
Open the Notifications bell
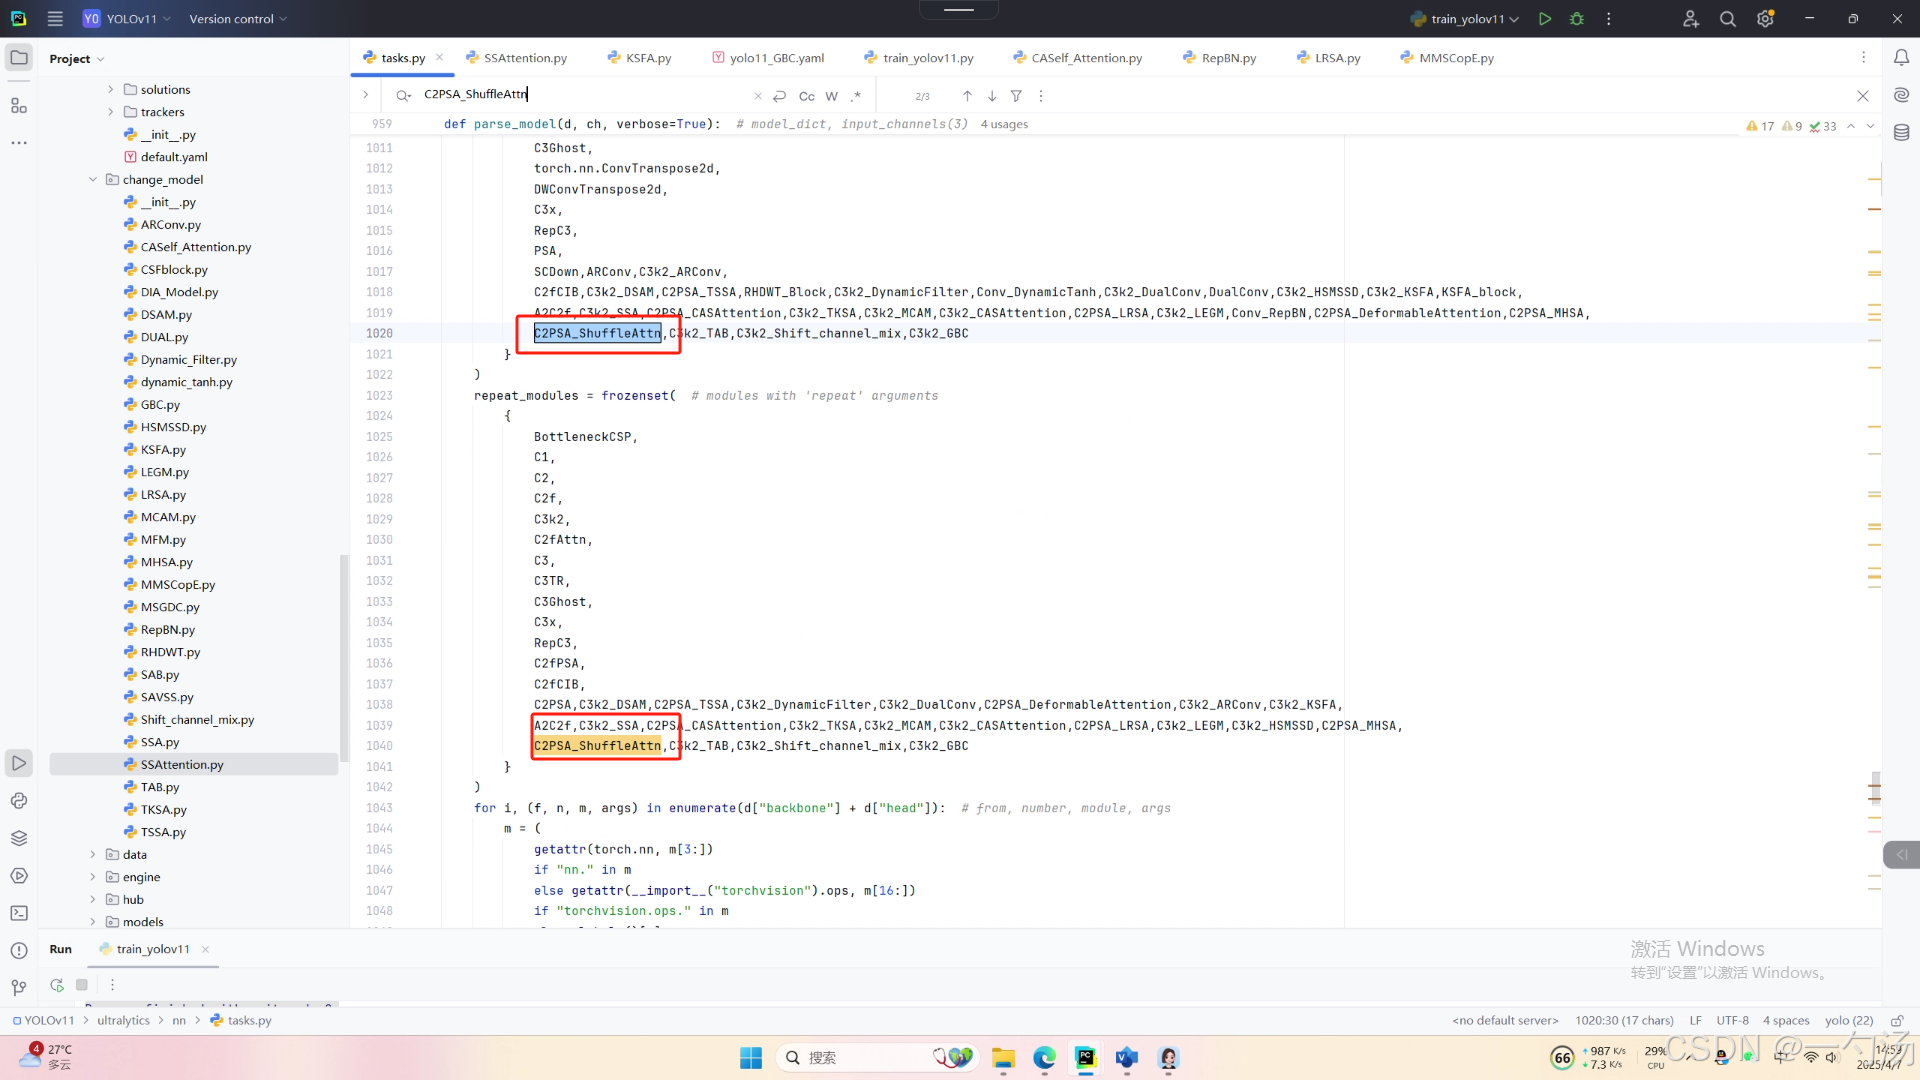(x=1901, y=58)
